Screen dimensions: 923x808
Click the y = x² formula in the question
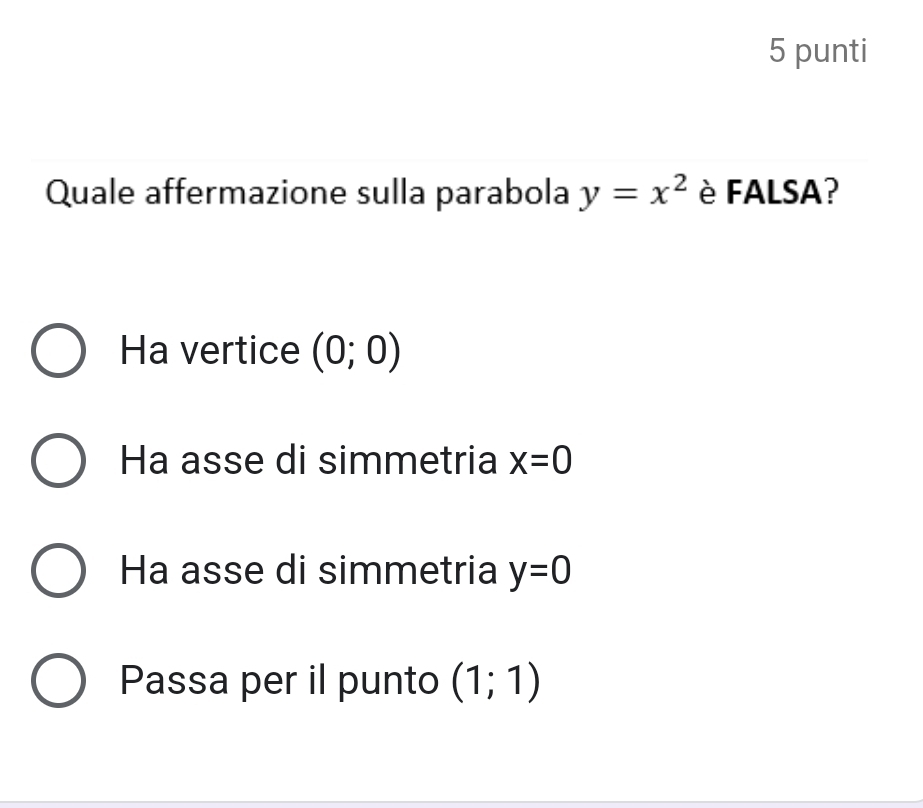click(633, 189)
